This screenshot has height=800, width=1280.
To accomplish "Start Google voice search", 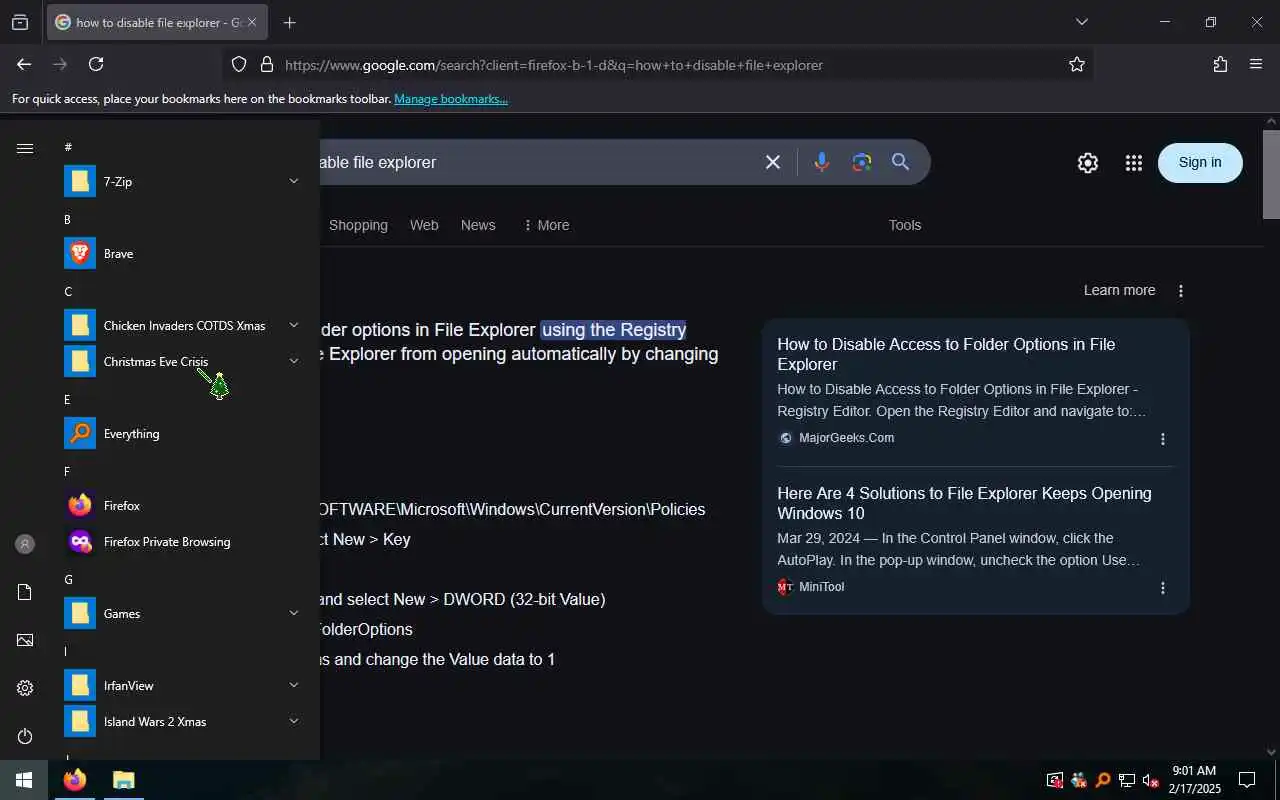I will (x=822, y=162).
